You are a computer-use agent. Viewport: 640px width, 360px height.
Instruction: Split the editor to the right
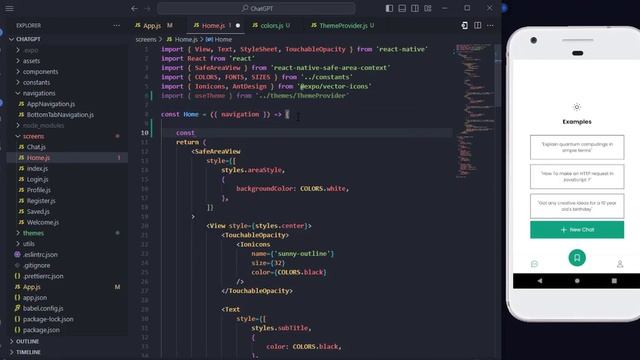tap(478, 25)
